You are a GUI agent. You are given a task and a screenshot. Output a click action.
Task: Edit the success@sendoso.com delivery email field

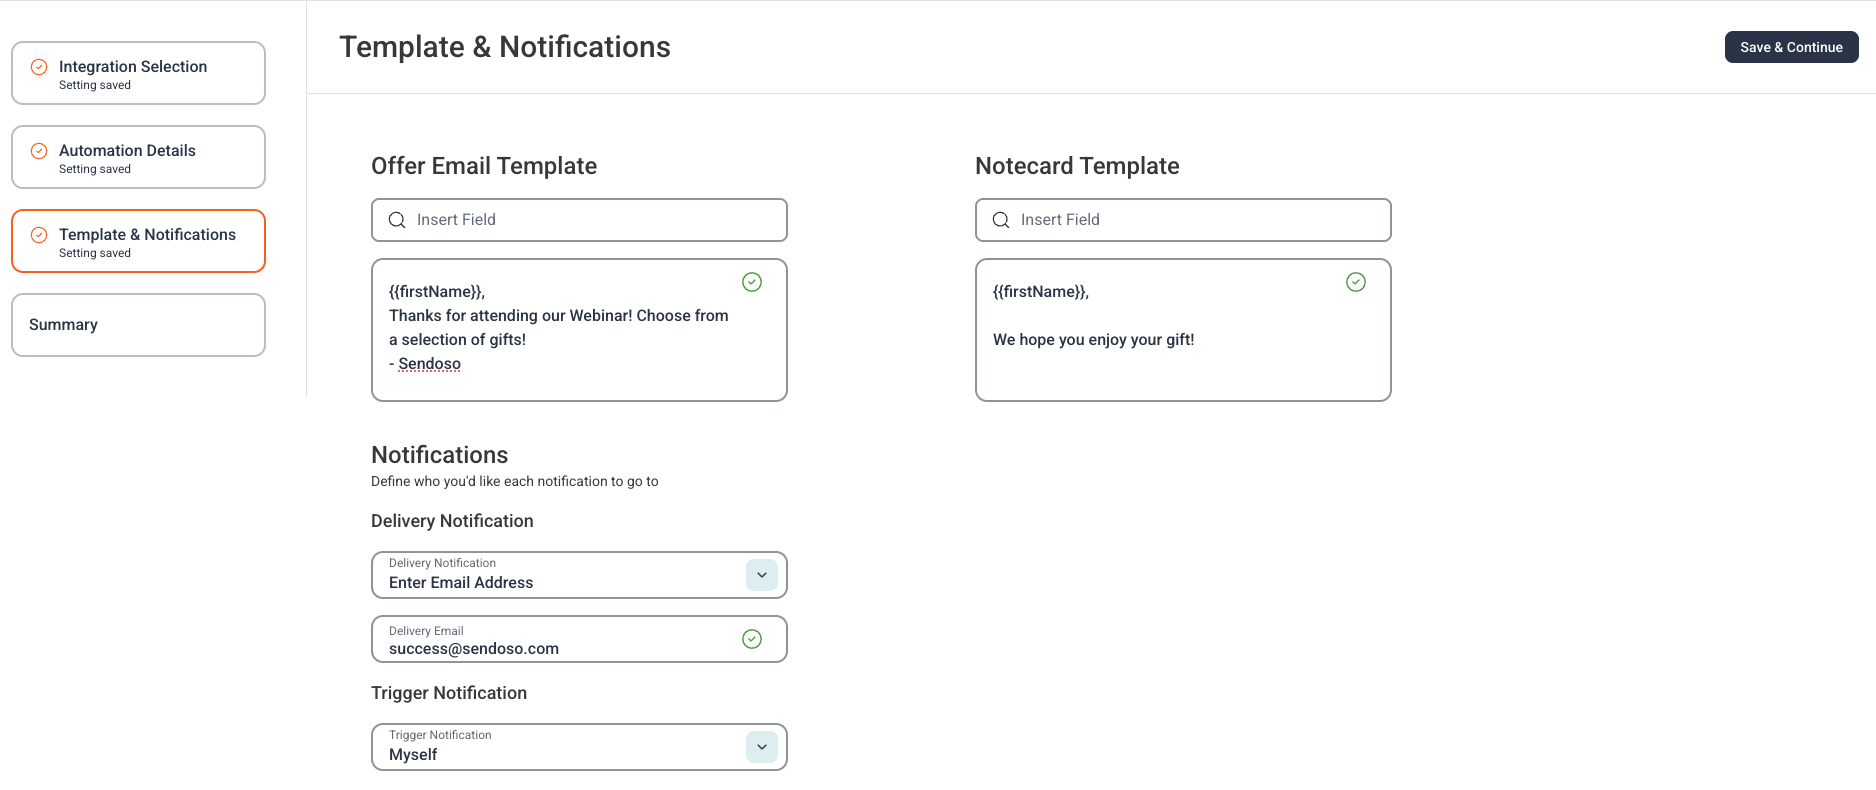[x=579, y=639]
